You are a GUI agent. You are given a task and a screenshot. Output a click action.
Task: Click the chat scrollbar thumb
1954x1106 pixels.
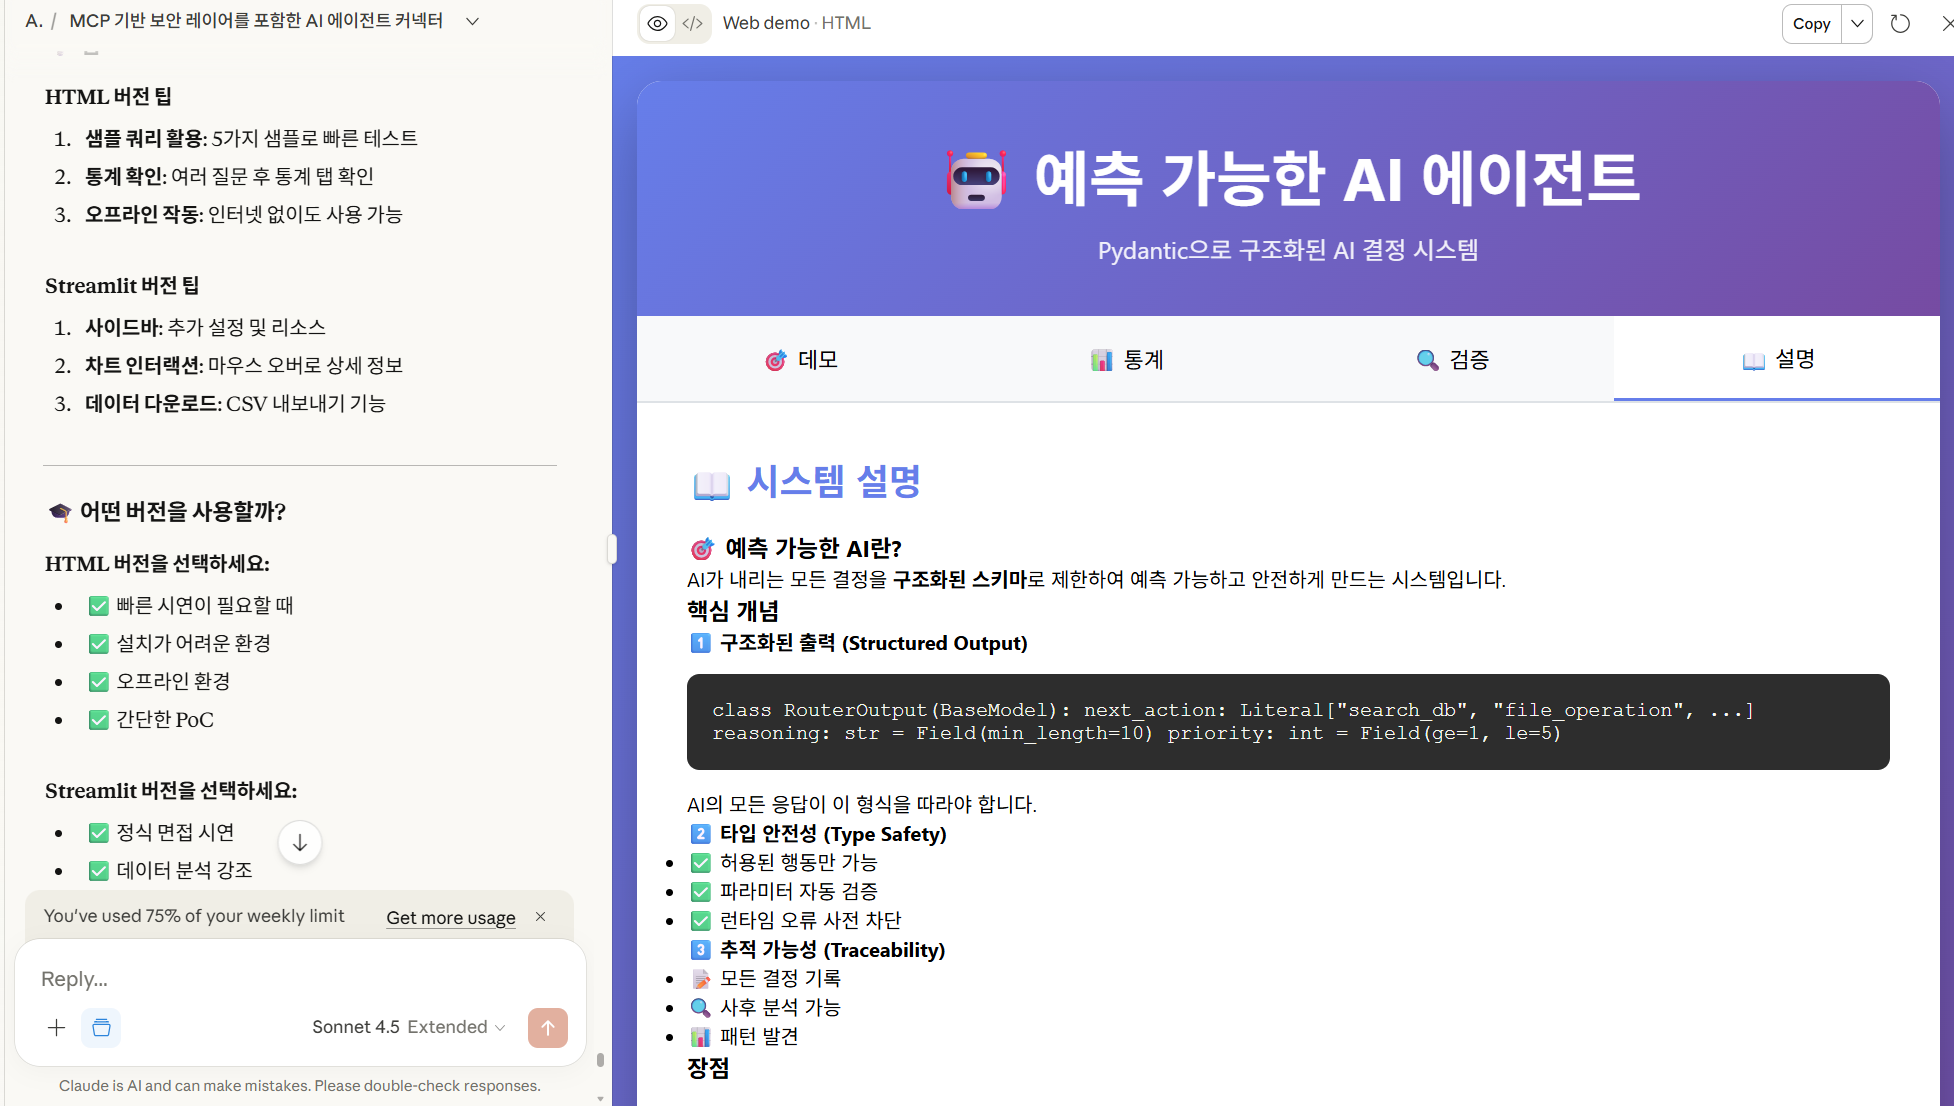[x=600, y=1059]
